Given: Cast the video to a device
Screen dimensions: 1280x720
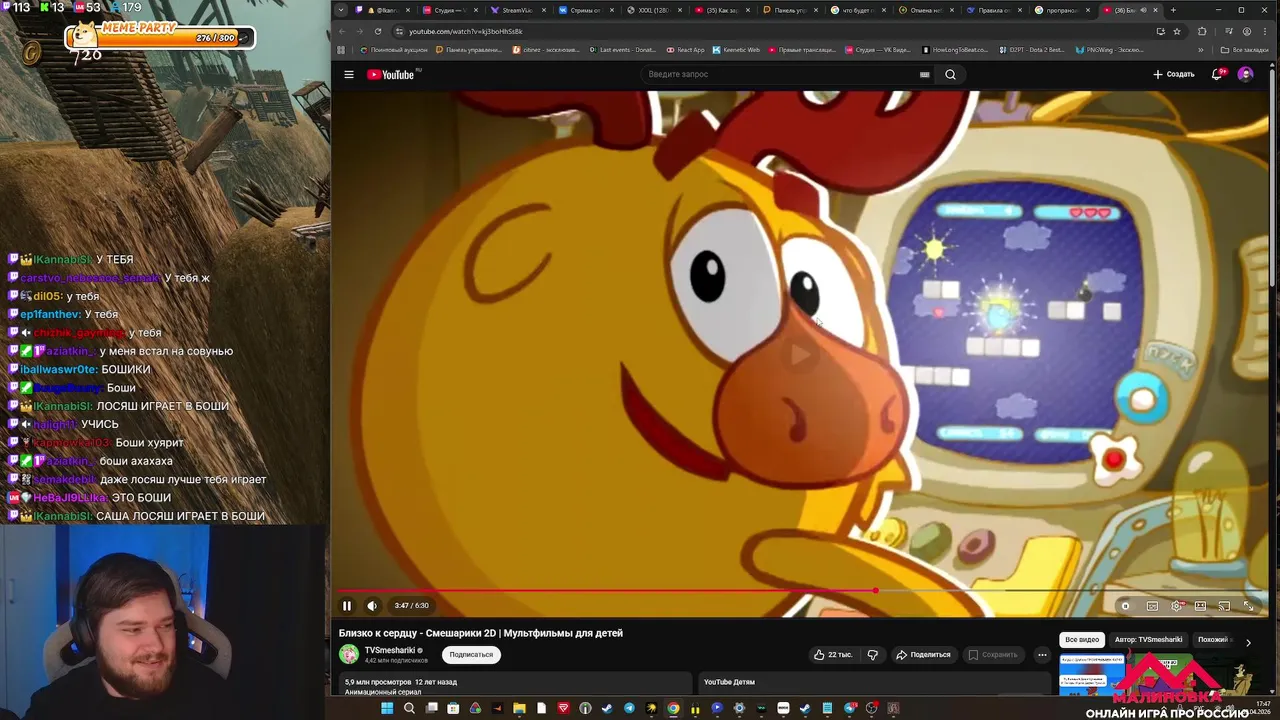Looking at the screenshot, I should click(x=1224, y=606).
